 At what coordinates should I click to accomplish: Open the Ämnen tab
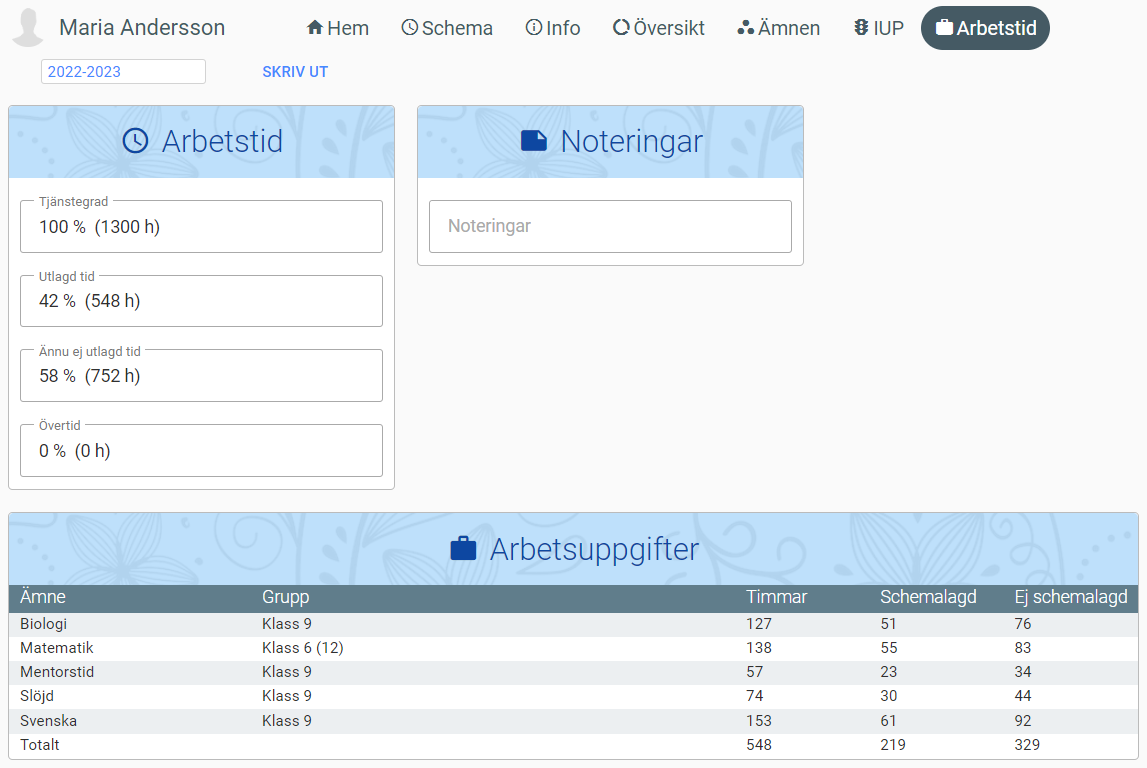tap(778, 28)
